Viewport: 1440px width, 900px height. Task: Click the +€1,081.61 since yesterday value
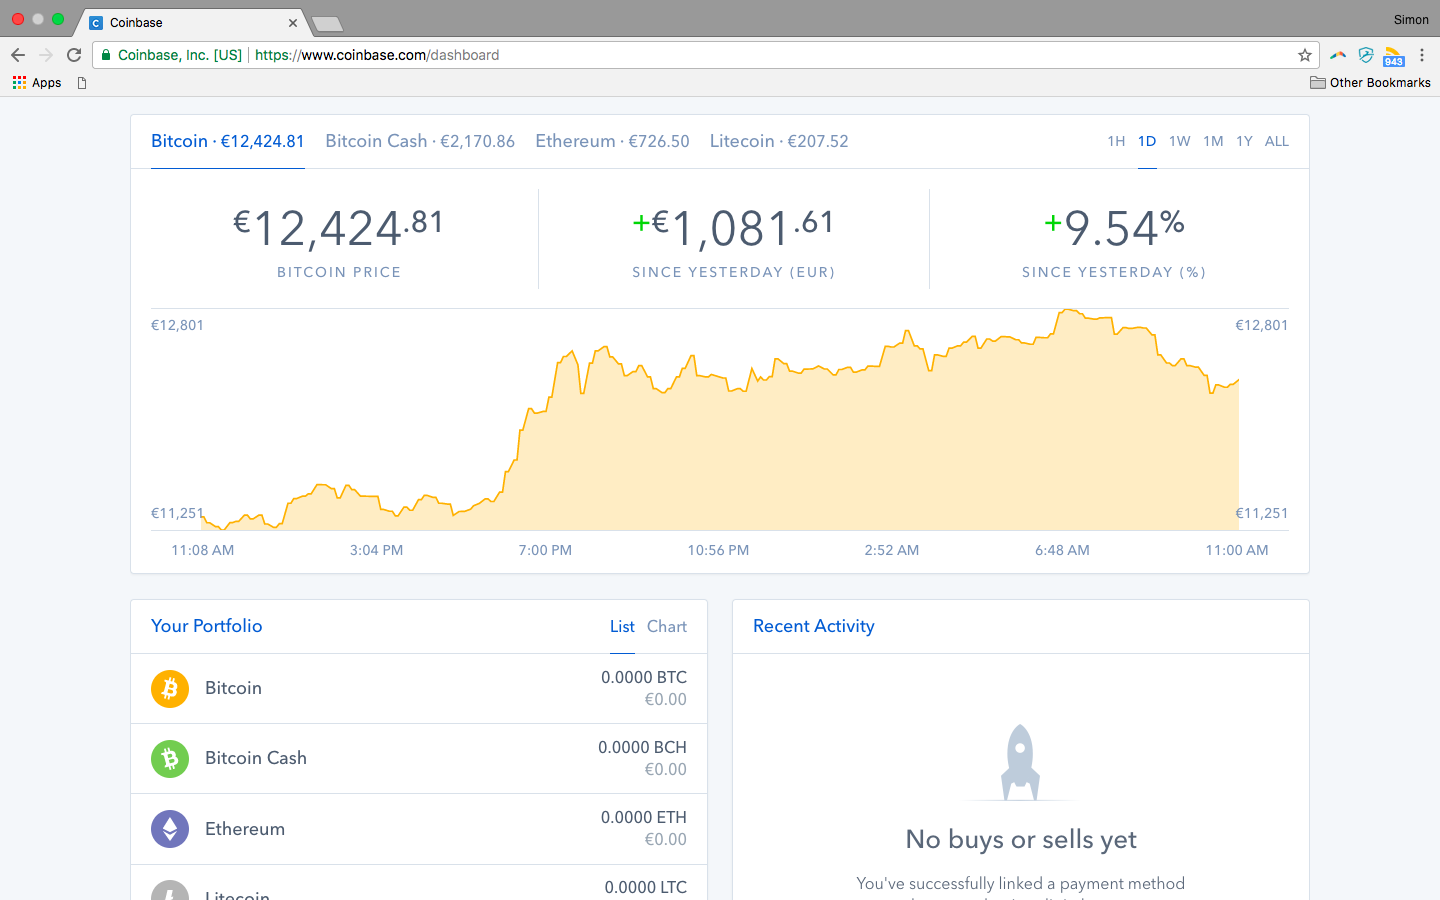[x=733, y=228]
